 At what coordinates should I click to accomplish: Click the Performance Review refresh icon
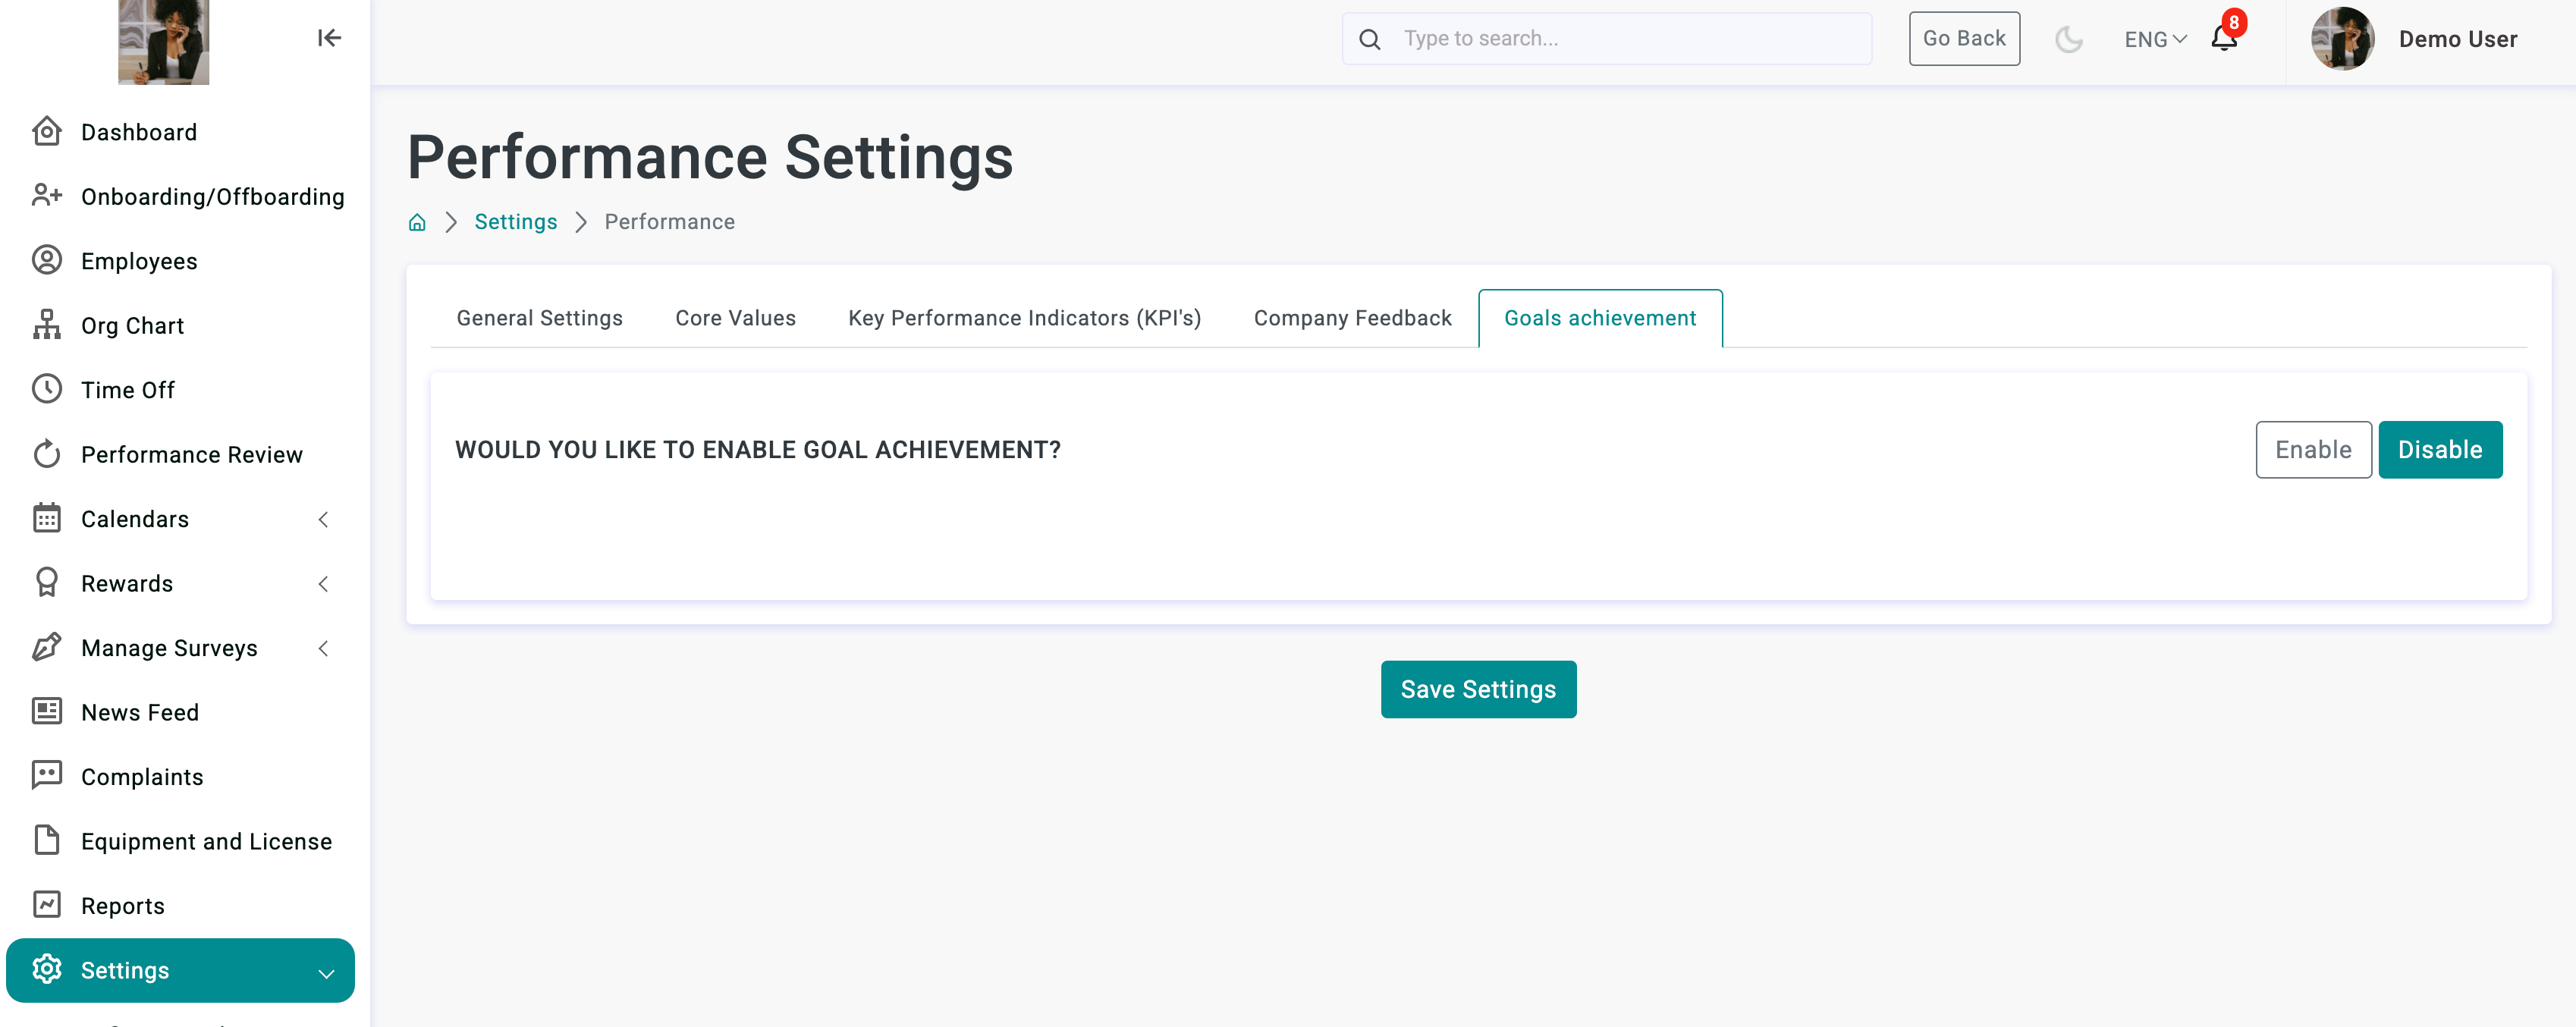[47, 454]
